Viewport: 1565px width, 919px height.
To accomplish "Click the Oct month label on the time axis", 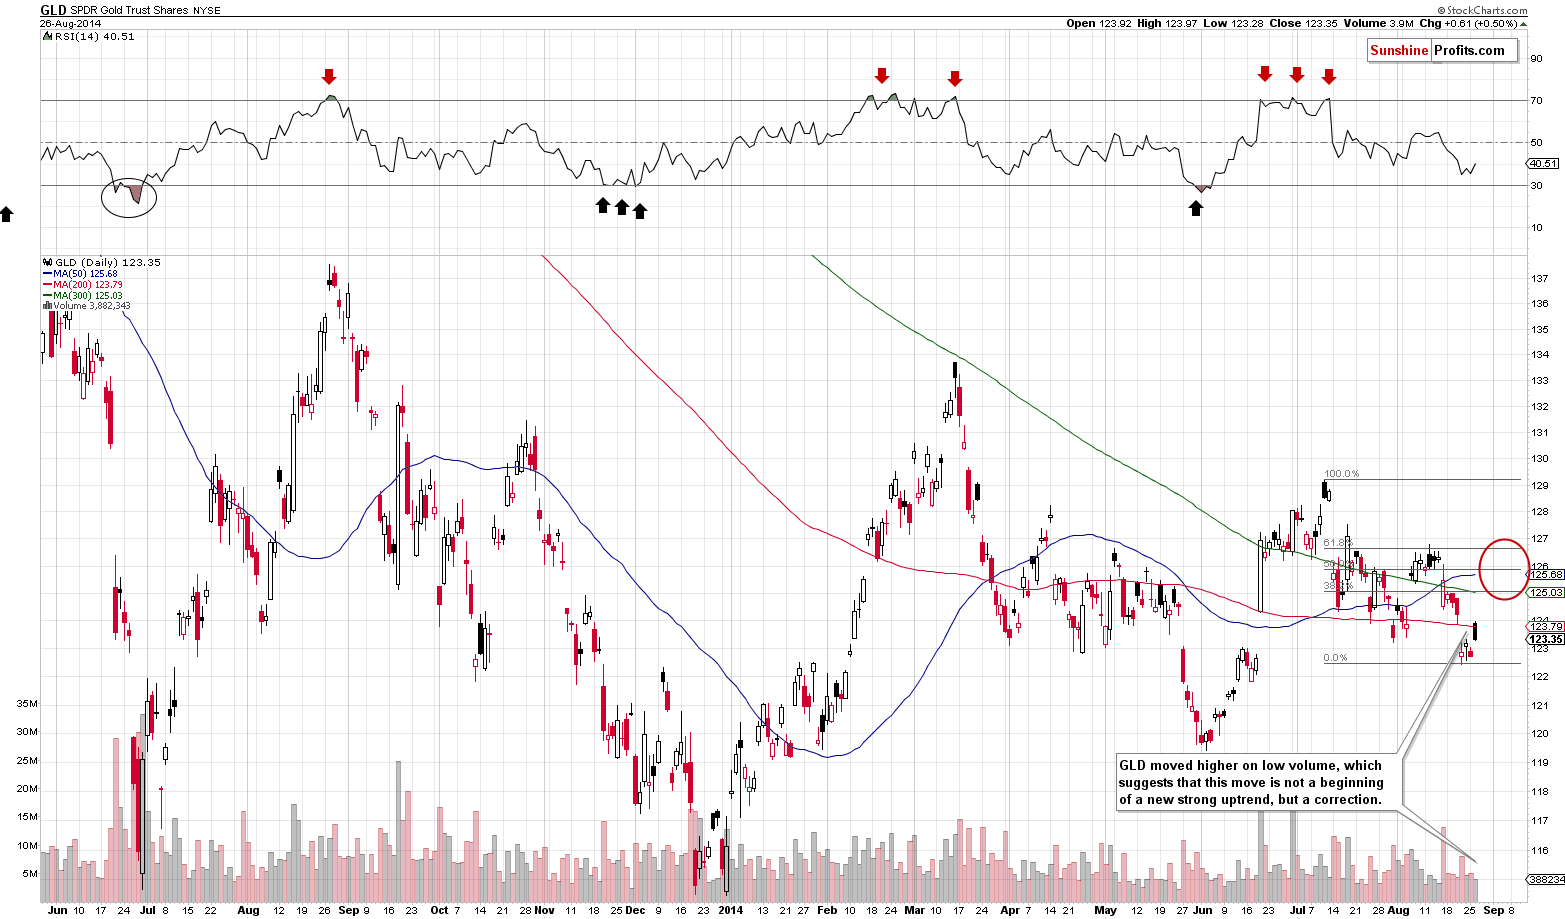I will 439,910.
